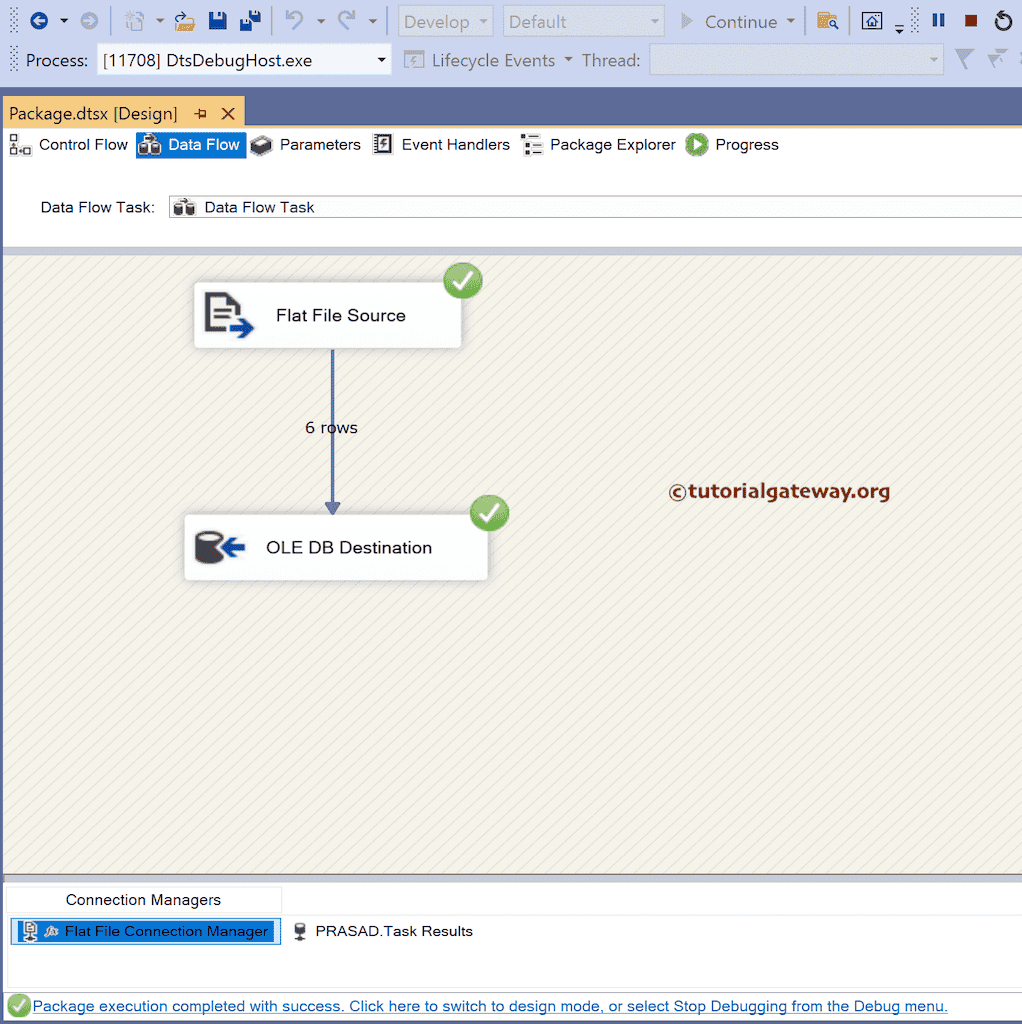Select the Flat File Connection Manager
1022x1024 pixels.
tap(145, 931)
